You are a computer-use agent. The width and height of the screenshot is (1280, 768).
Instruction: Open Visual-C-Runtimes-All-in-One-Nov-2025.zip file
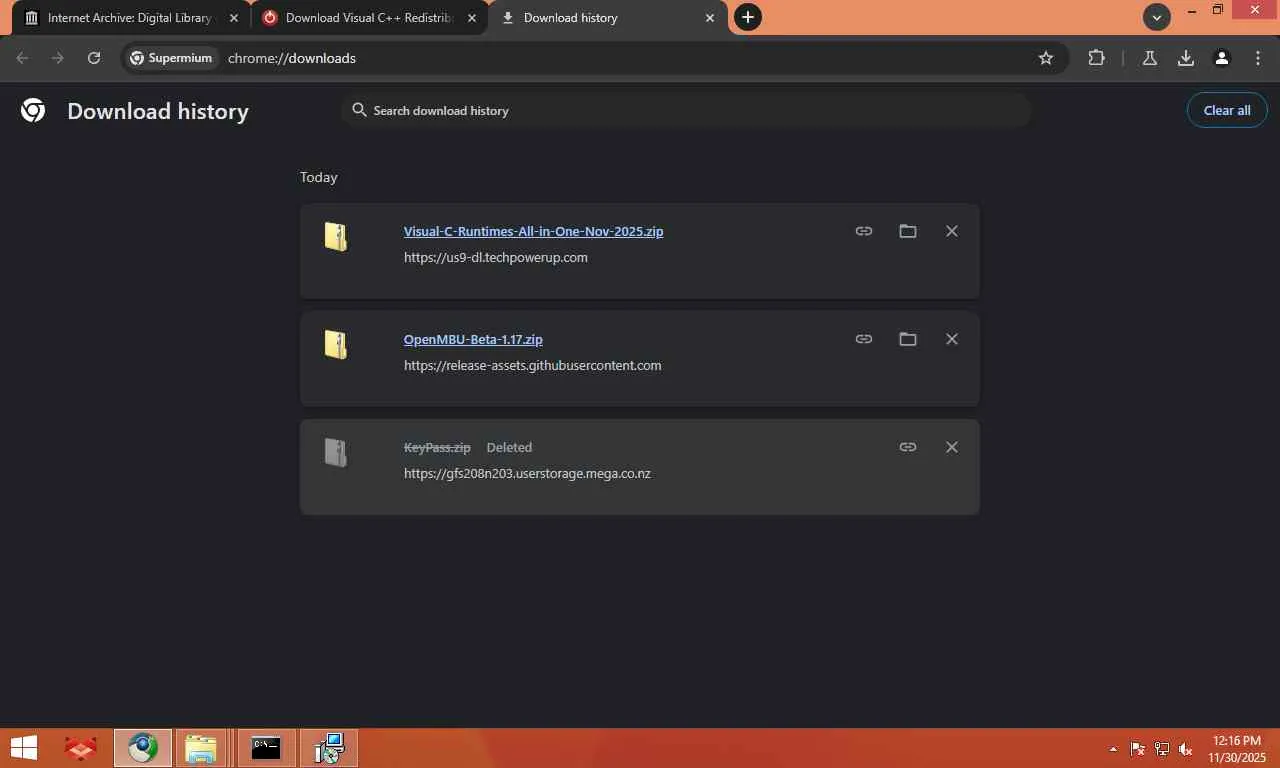pyautogui.click(x=533, y=231)
